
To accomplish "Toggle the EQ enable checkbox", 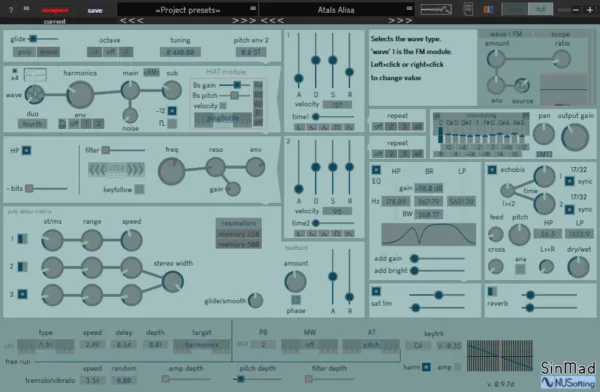I will tap(376, 170).
